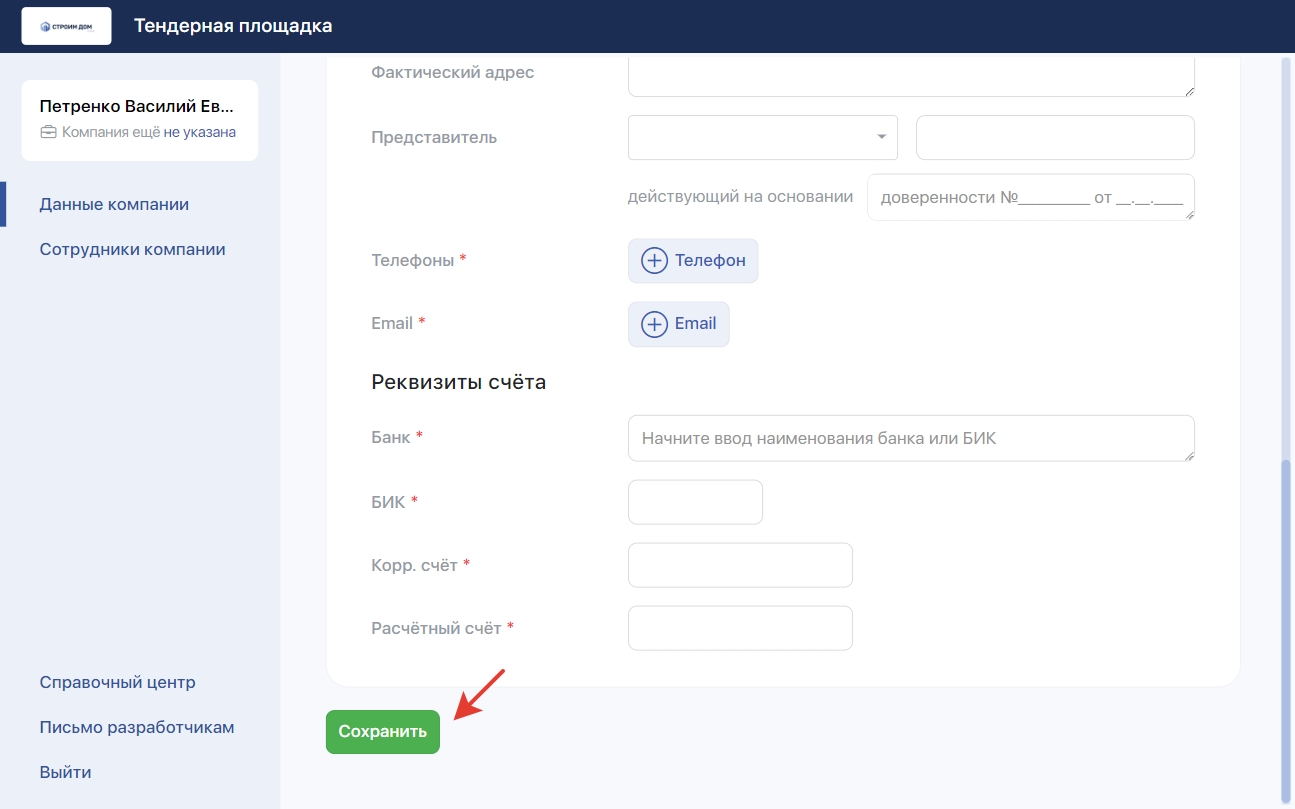The width and height of the screenshot is (1295, 809).
Task: Click the vertical page scrollbar
Action: coord(1286,620)
